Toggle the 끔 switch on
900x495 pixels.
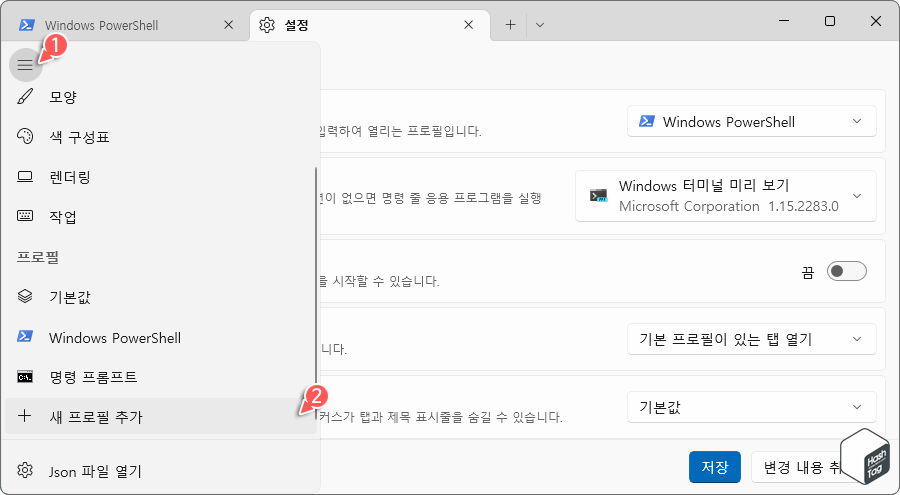(847, 271)
